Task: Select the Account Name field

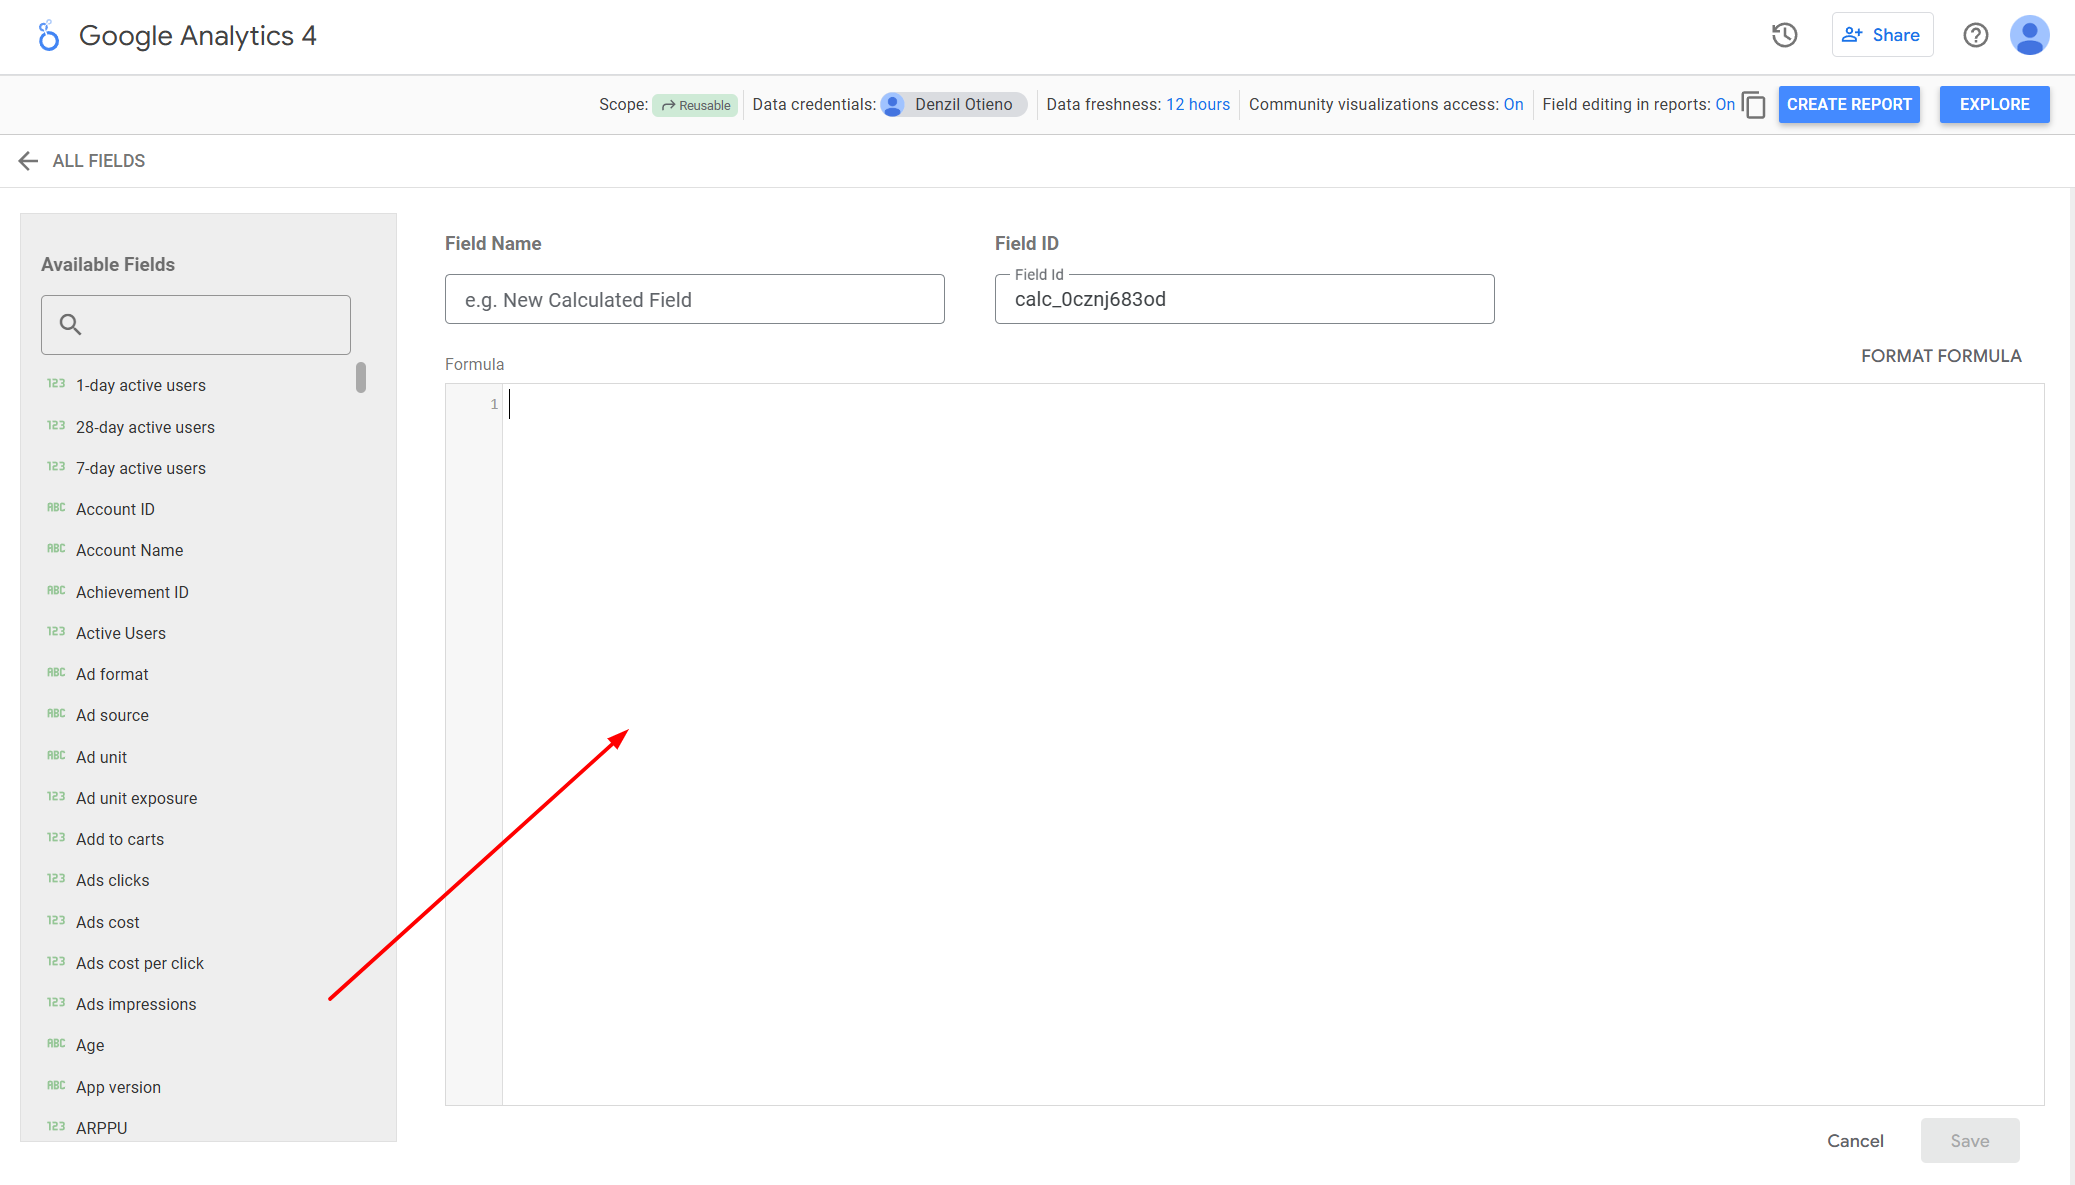Action: tap(130, 550)
